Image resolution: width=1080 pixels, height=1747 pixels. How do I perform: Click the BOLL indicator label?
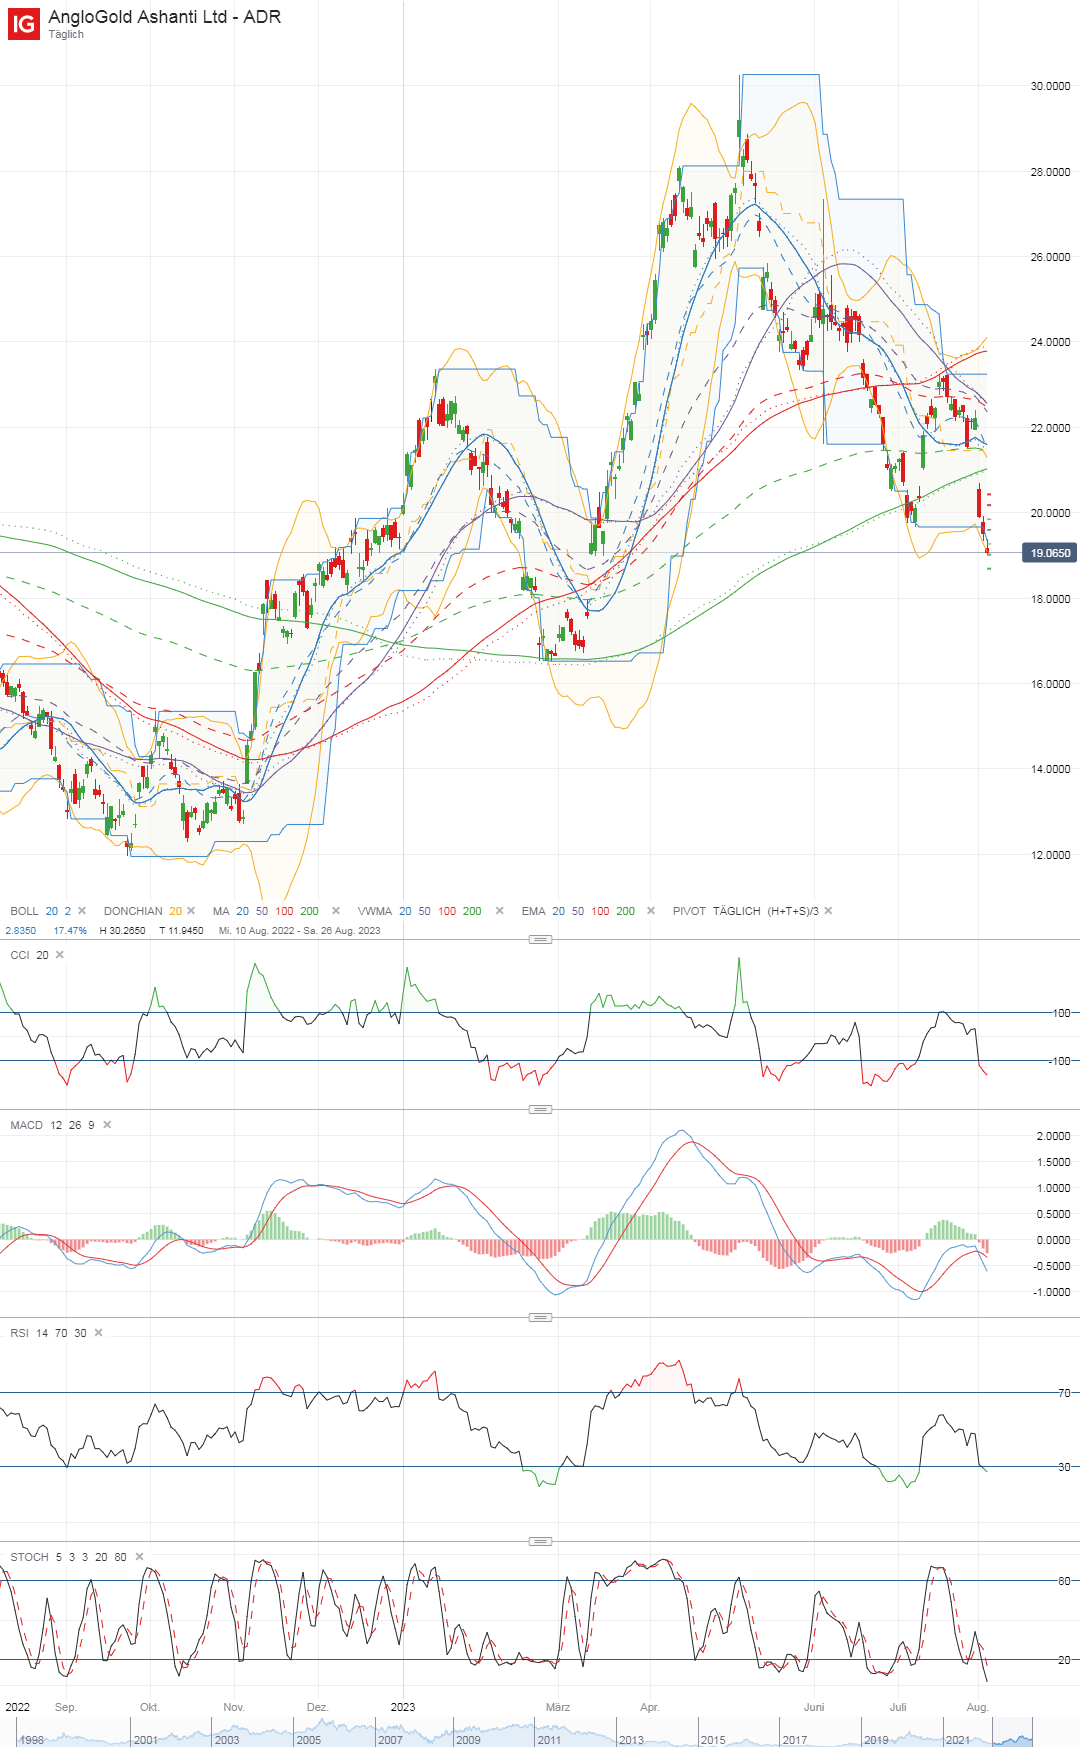click(24, 911)
